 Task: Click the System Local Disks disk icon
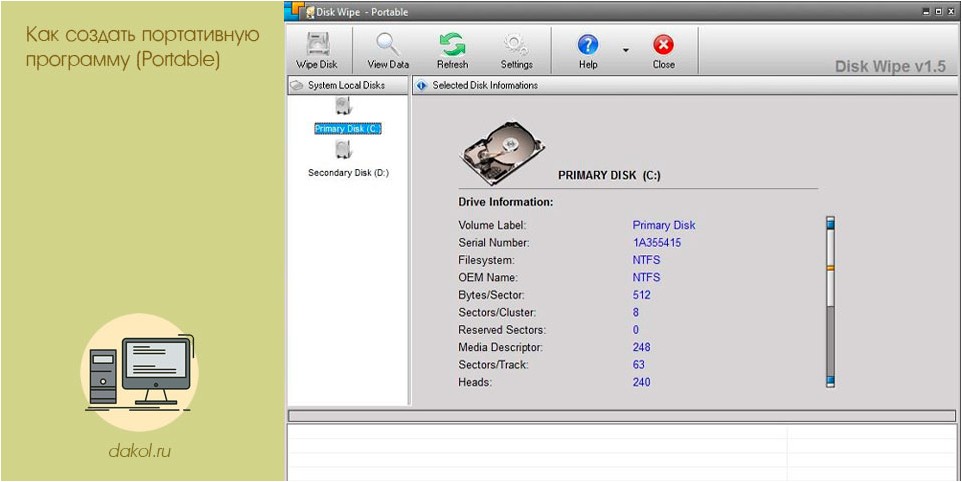296,85
